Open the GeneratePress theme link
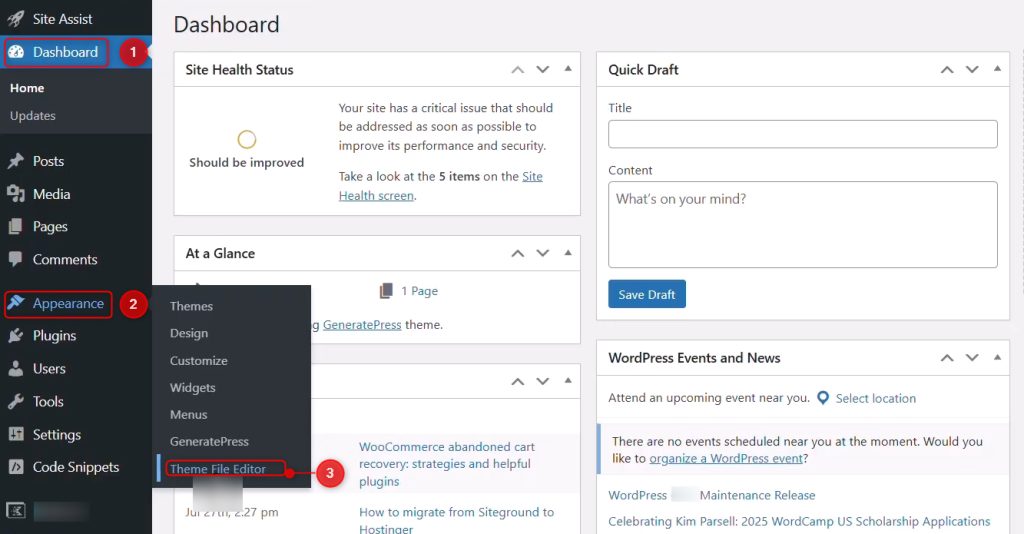Viewport: 1024px width, 534px height. [362, 324]
